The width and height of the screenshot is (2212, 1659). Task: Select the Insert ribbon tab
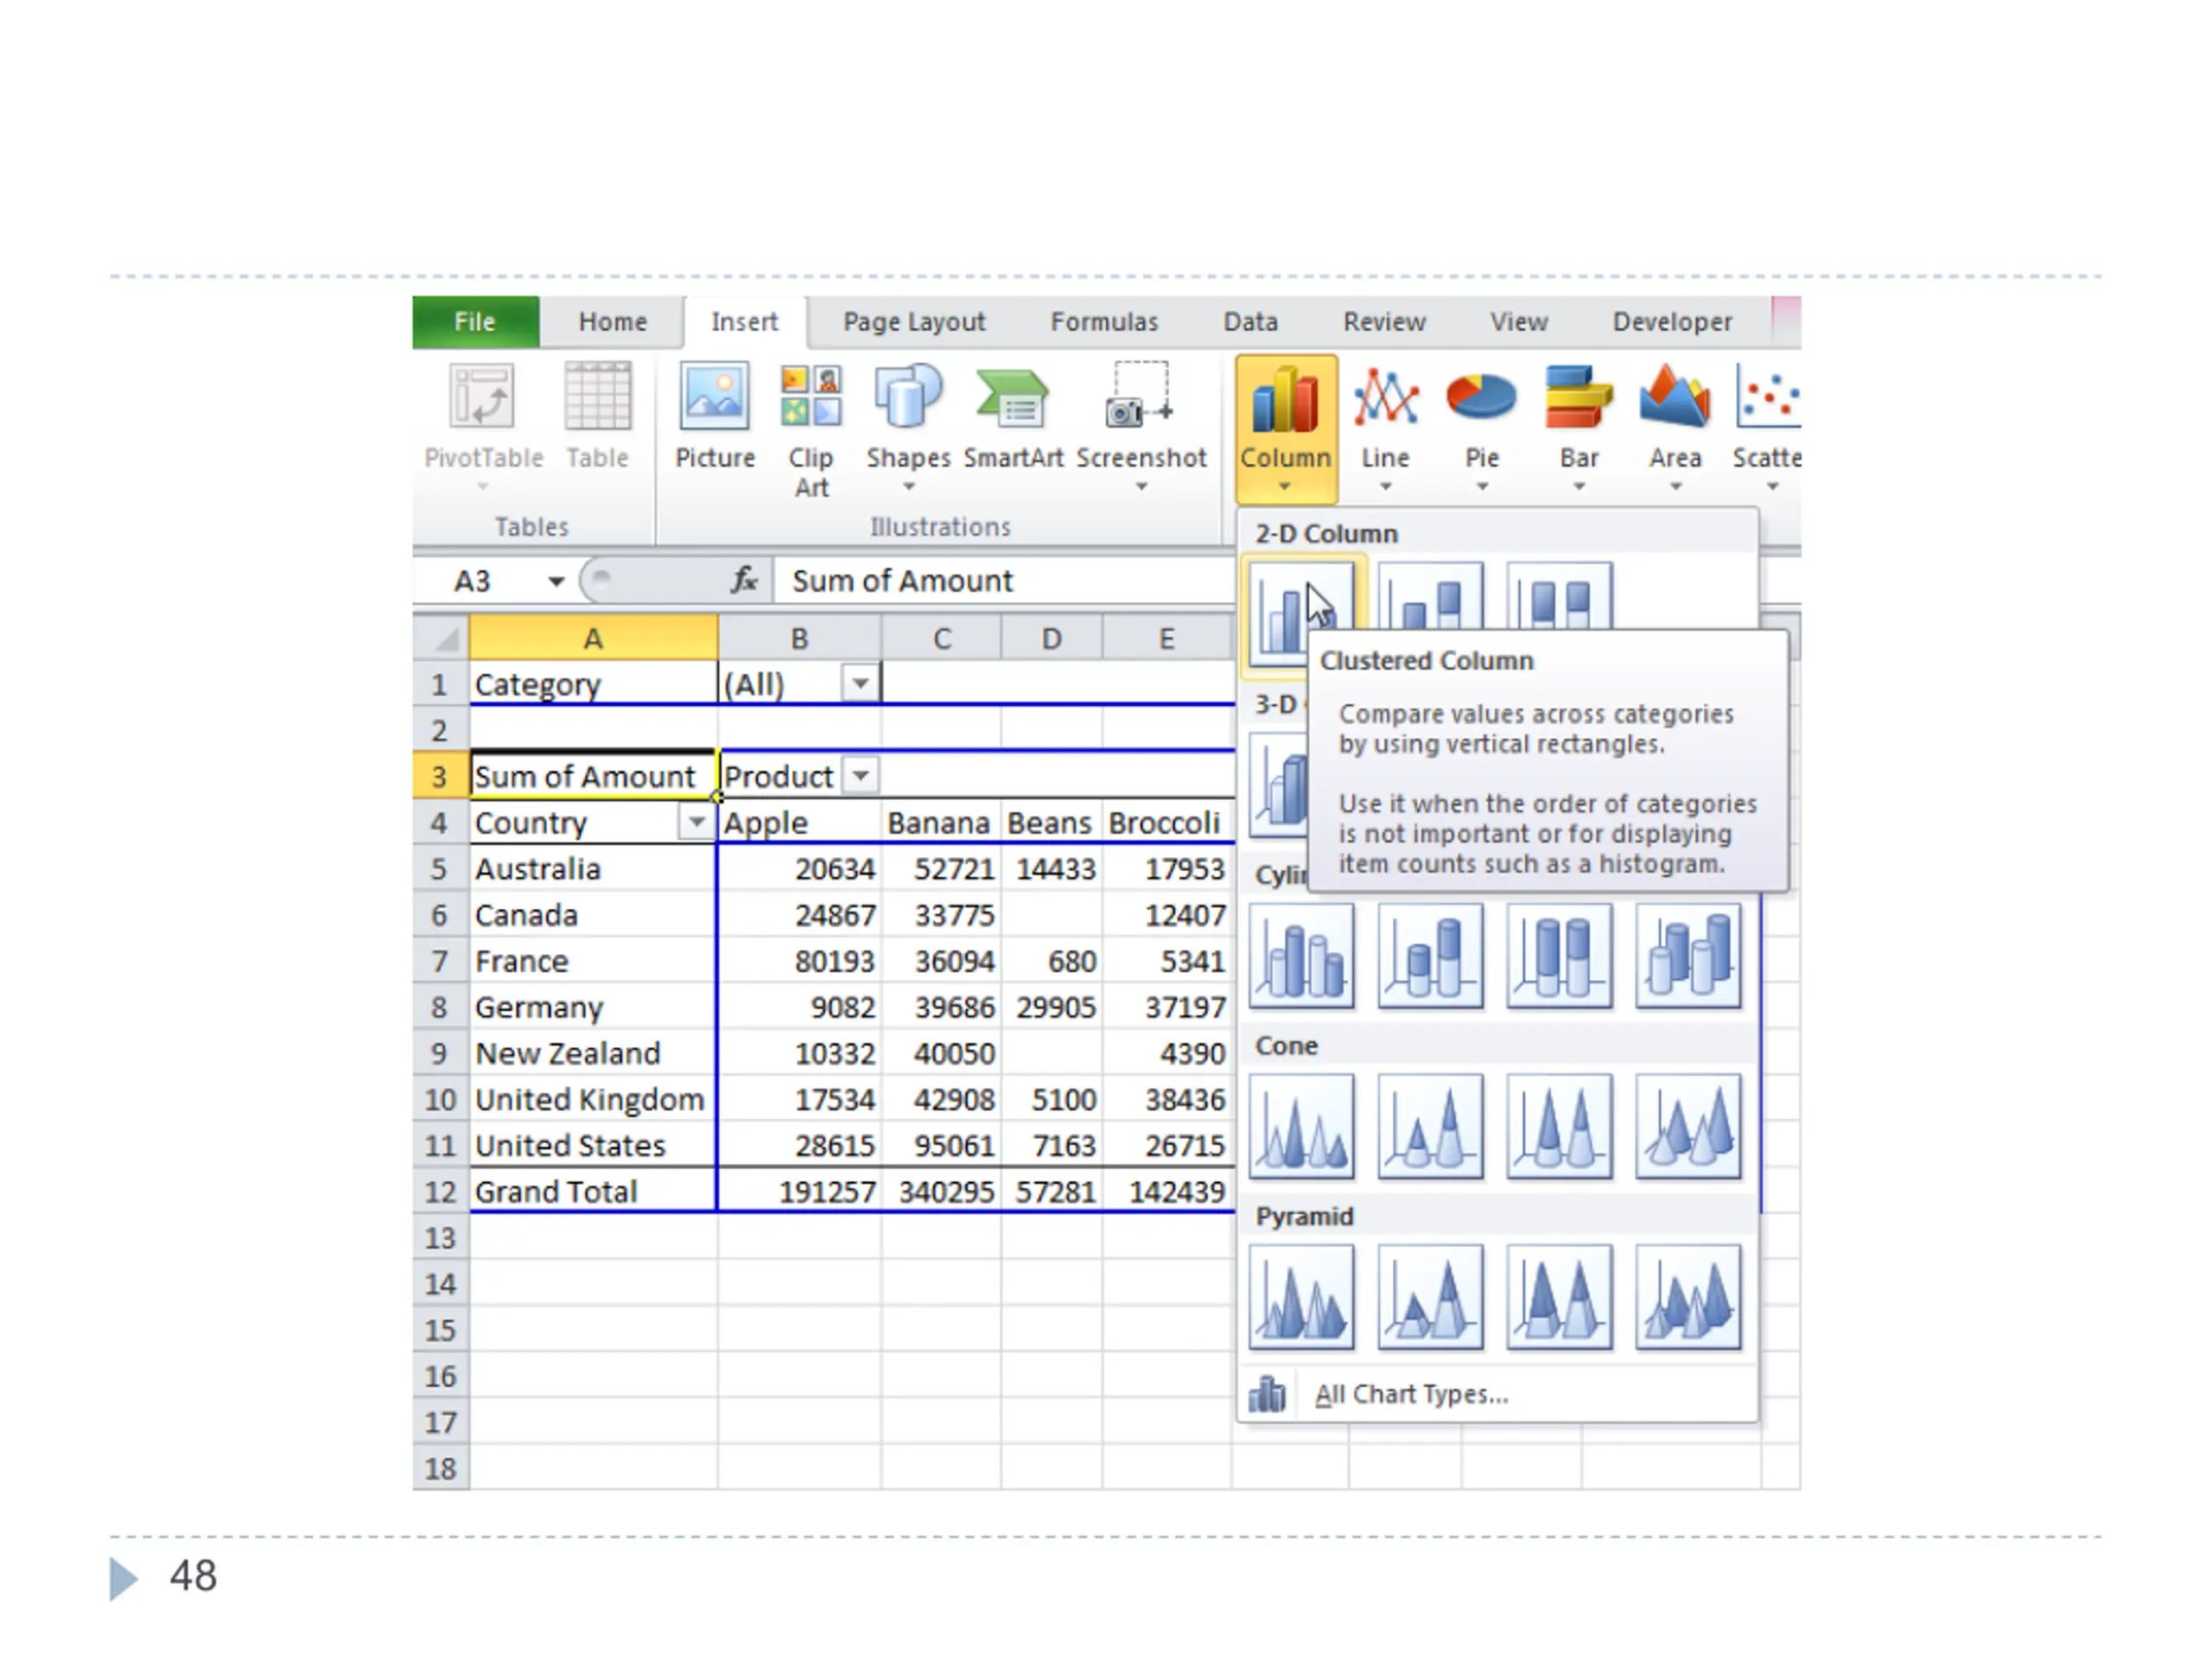tap(744, 322)
